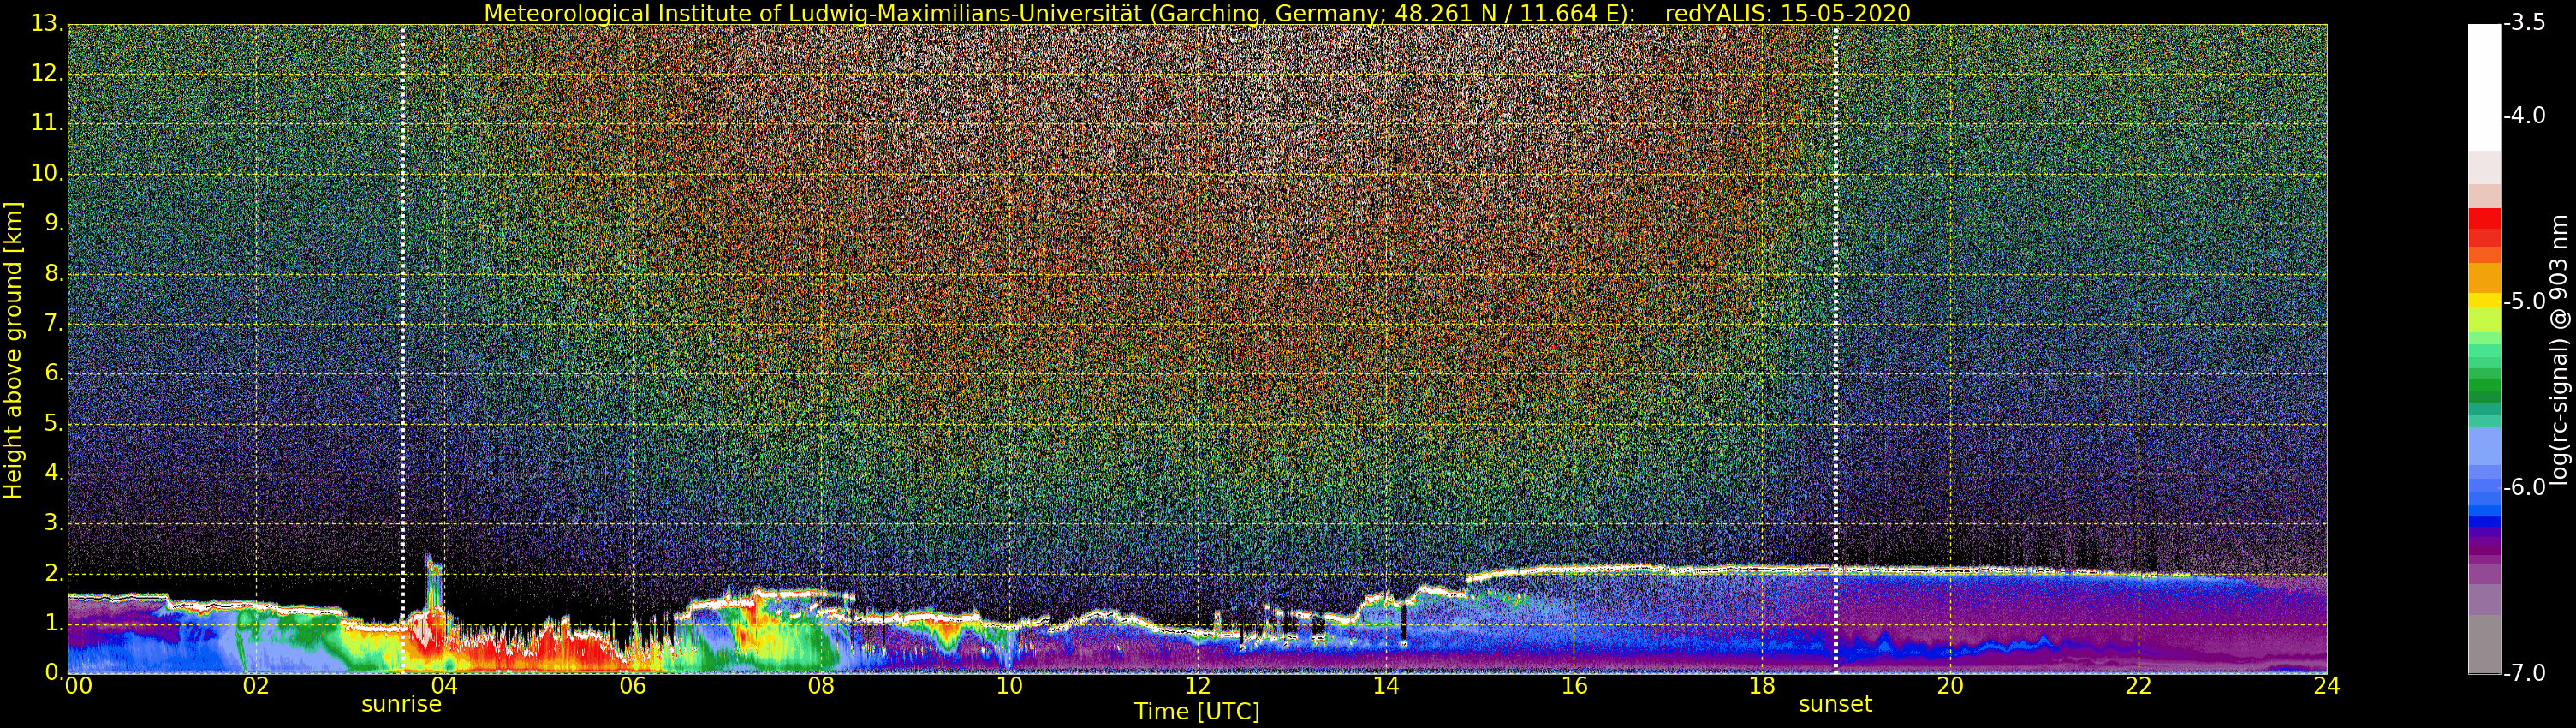Click the '16' time axis tick label

tap(1574, 686)
